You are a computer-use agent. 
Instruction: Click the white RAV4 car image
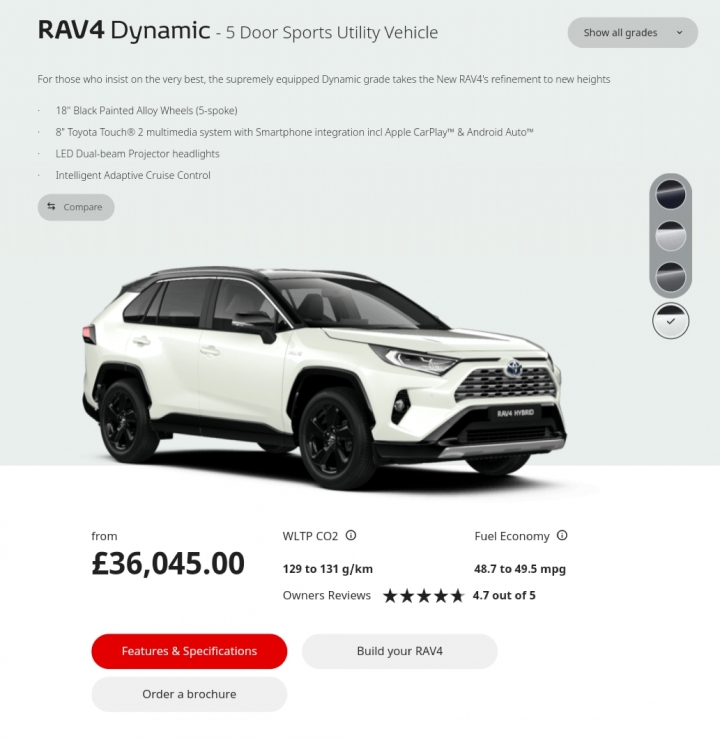324,376
